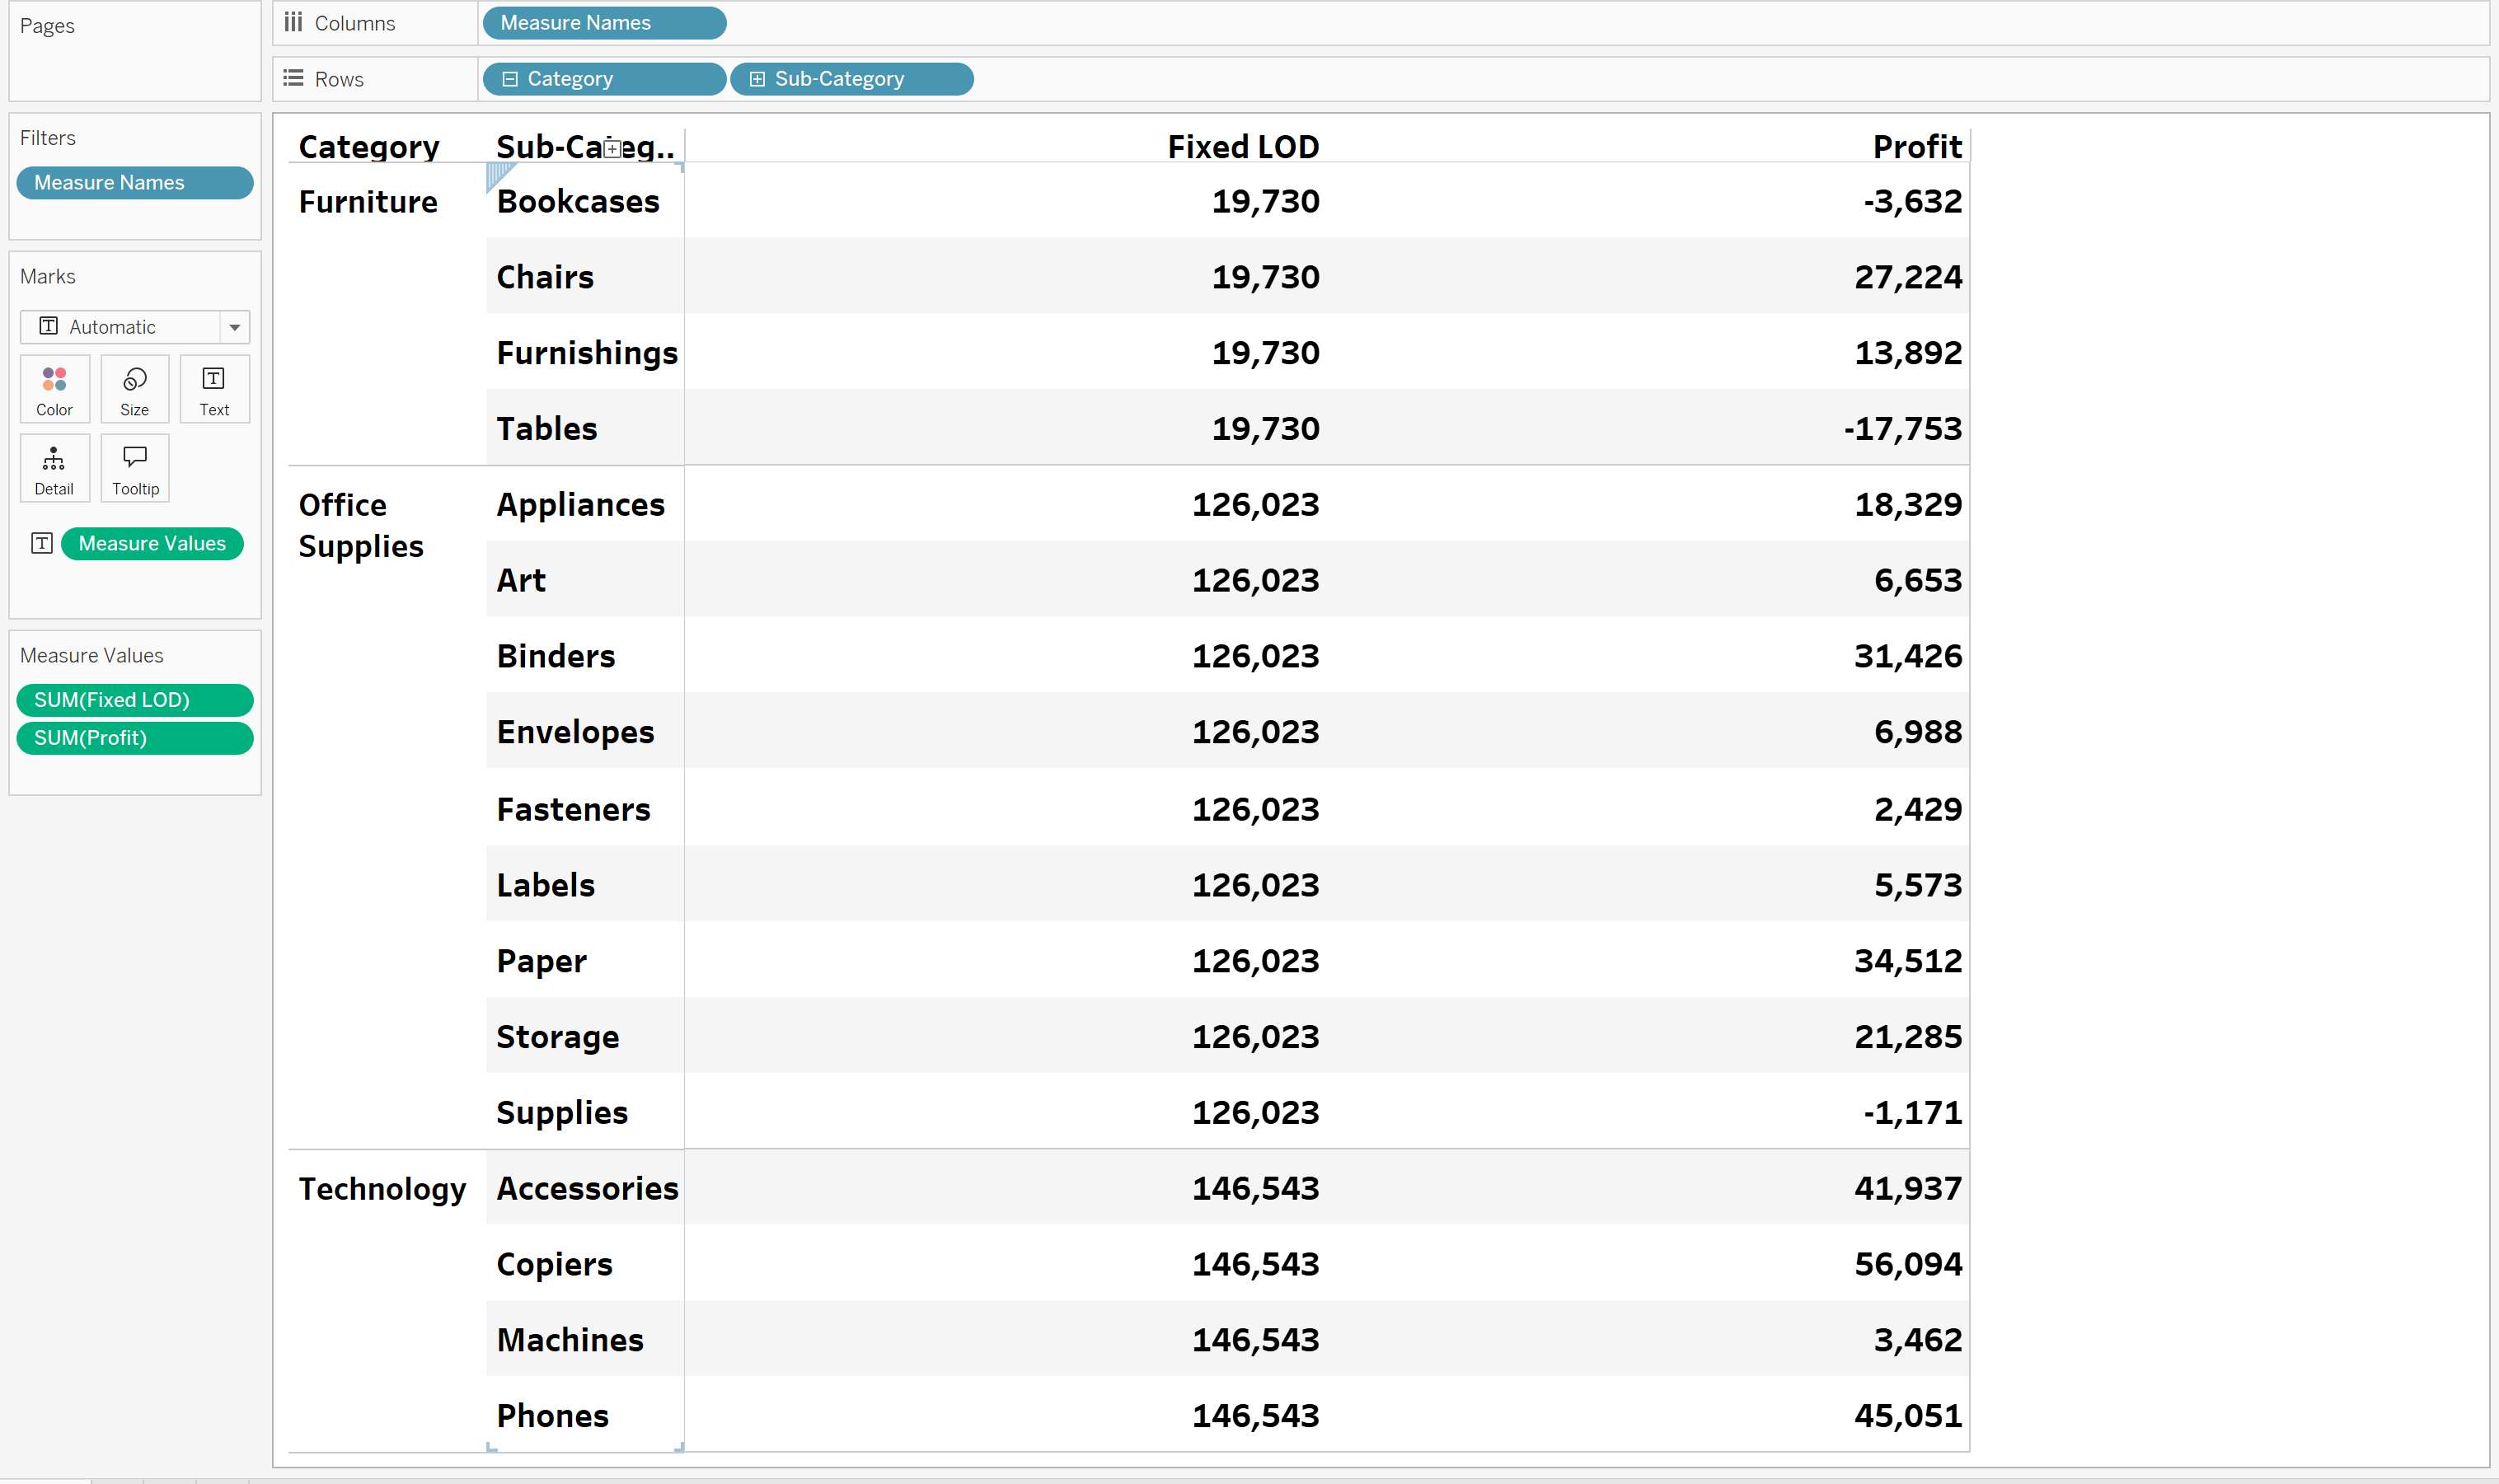This screenshot has height=1484, width=2499.
Task: Open the Detail marks card
Action: tap(54, 468)
